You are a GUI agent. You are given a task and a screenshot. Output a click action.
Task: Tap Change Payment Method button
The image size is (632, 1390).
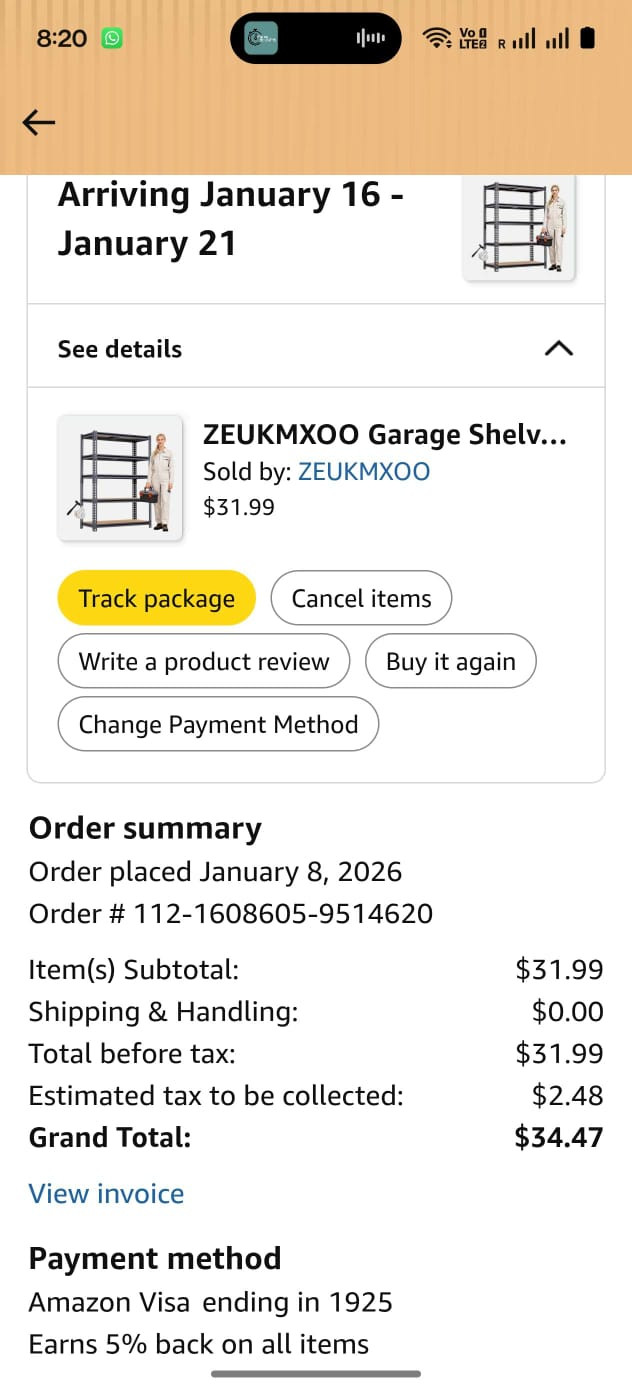pos(218,724)
